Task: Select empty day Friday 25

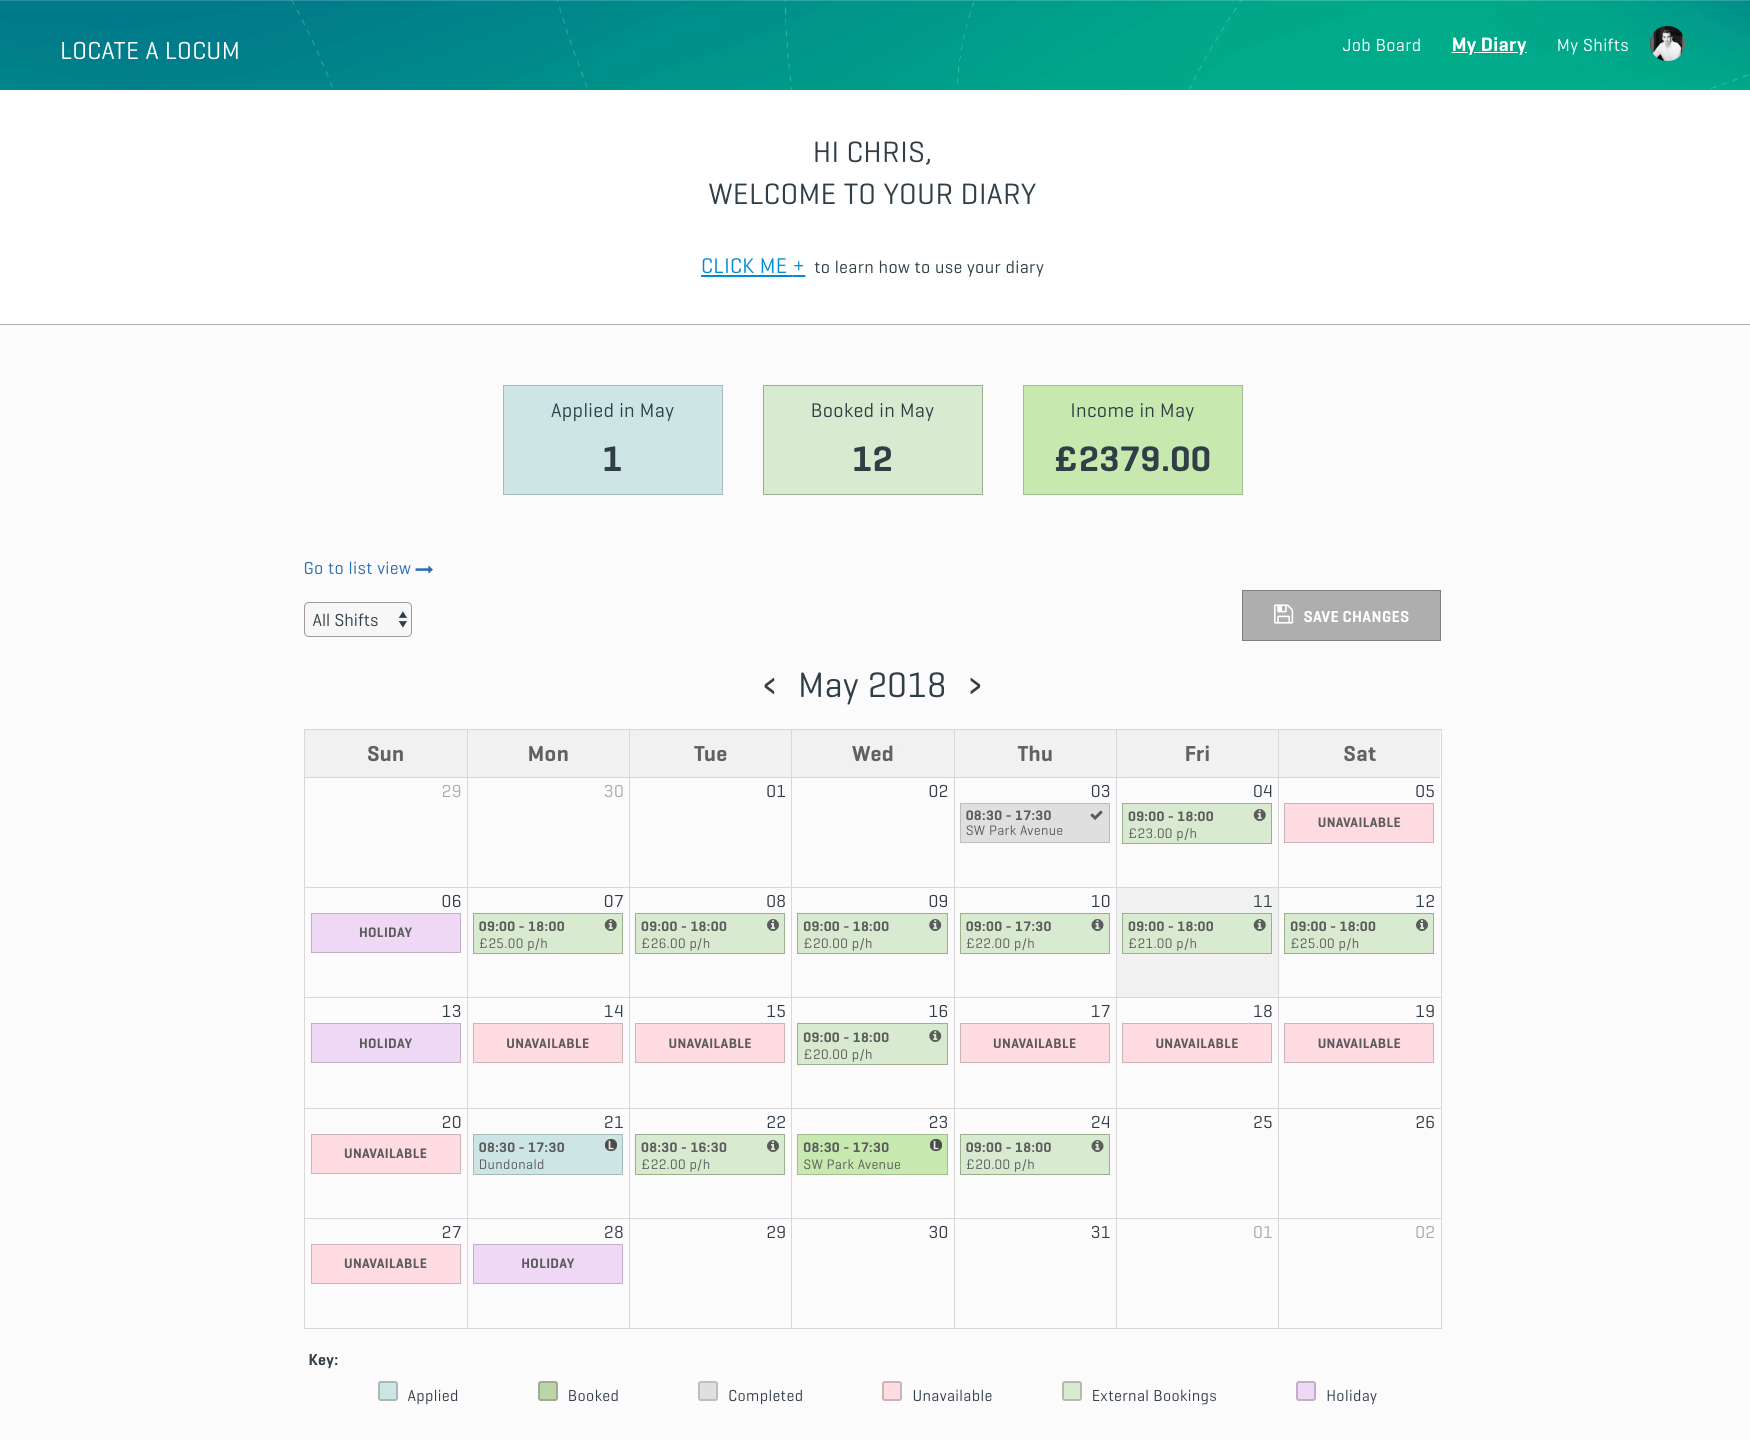Action: (1197, 1163)
